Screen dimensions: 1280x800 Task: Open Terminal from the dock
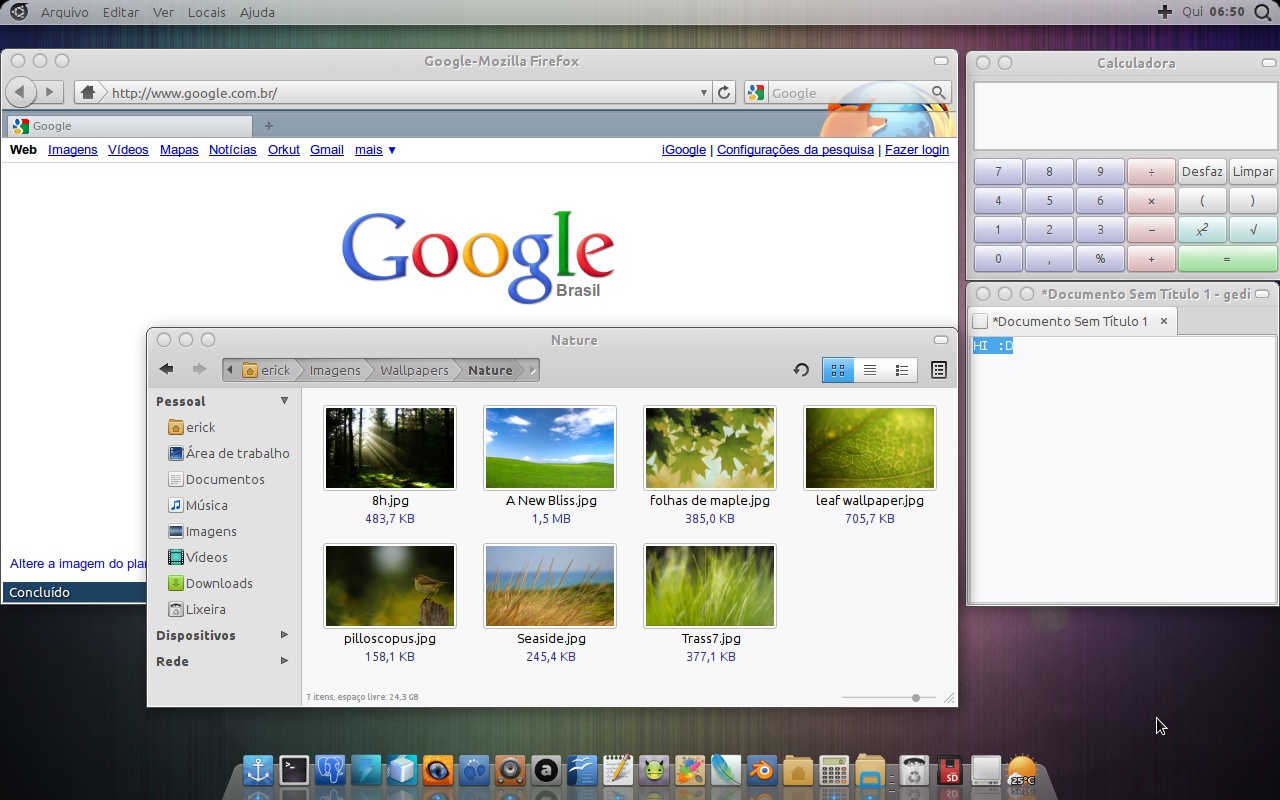point(294,770)
